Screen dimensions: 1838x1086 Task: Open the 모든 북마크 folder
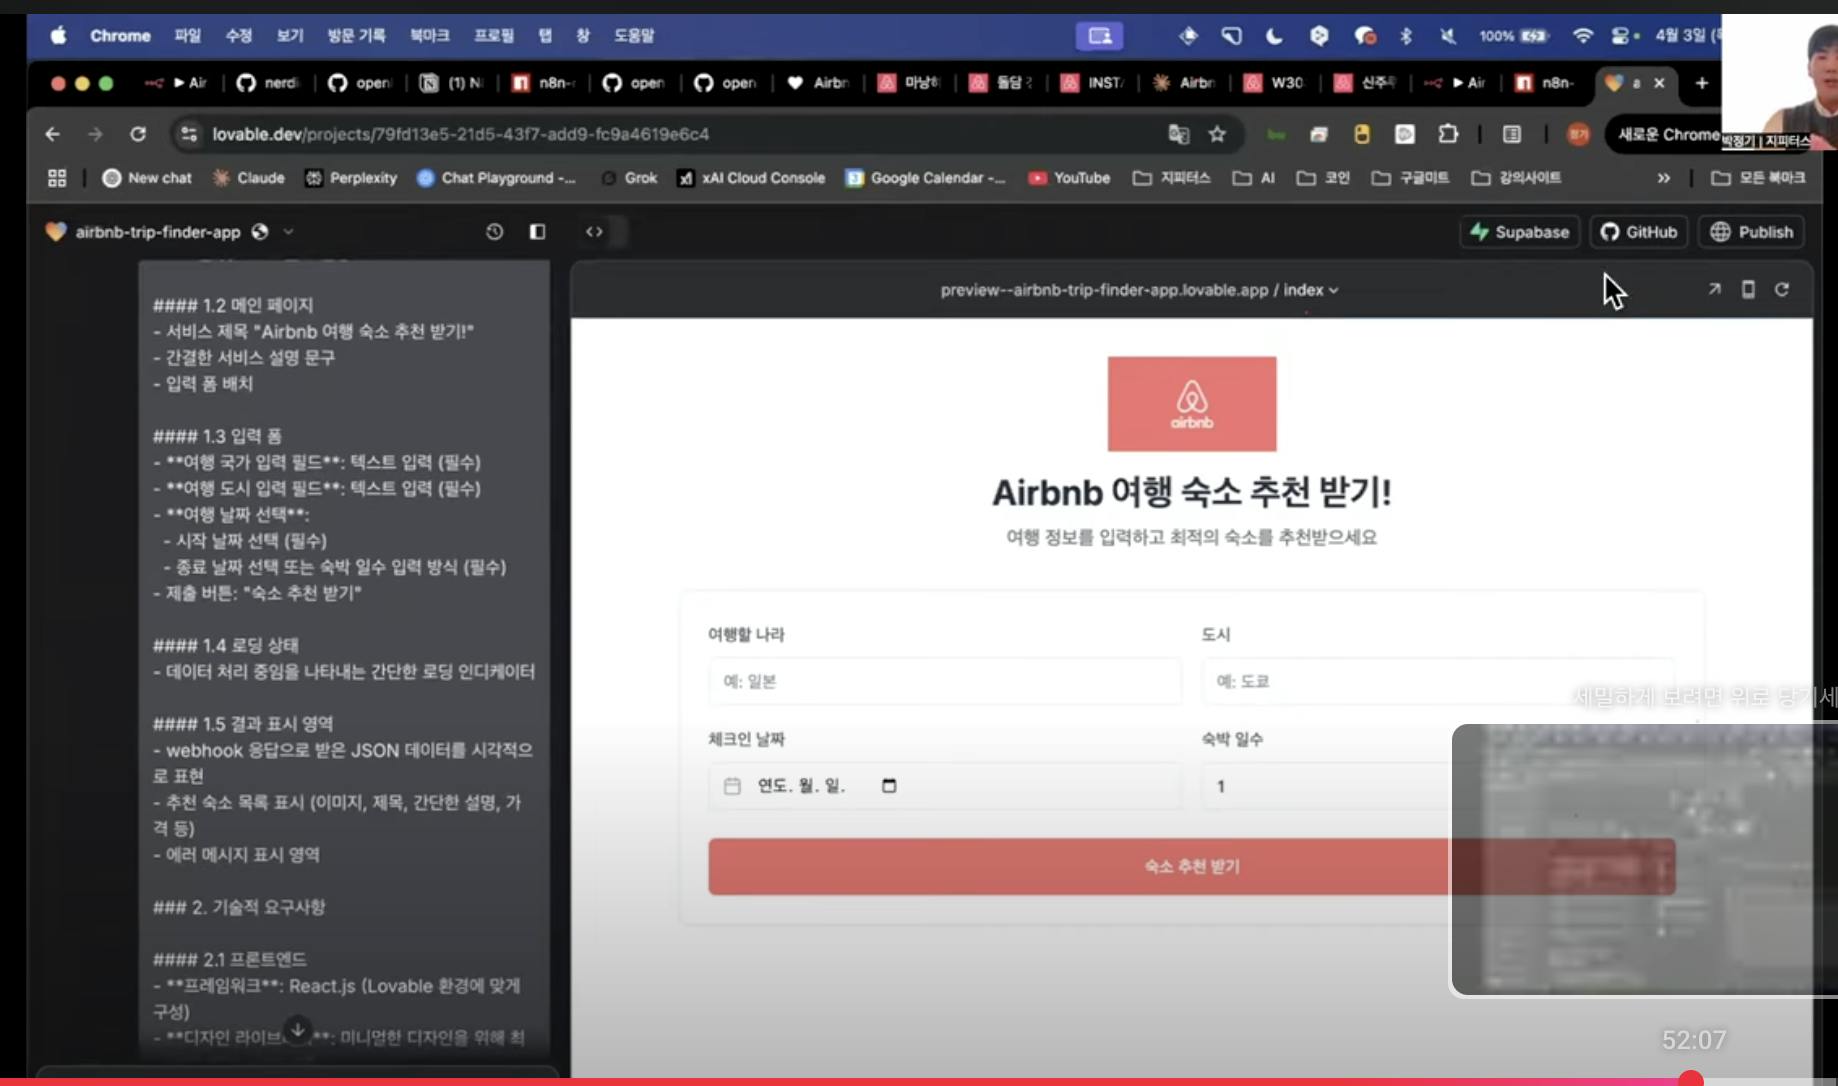[x=1758, y=178]
